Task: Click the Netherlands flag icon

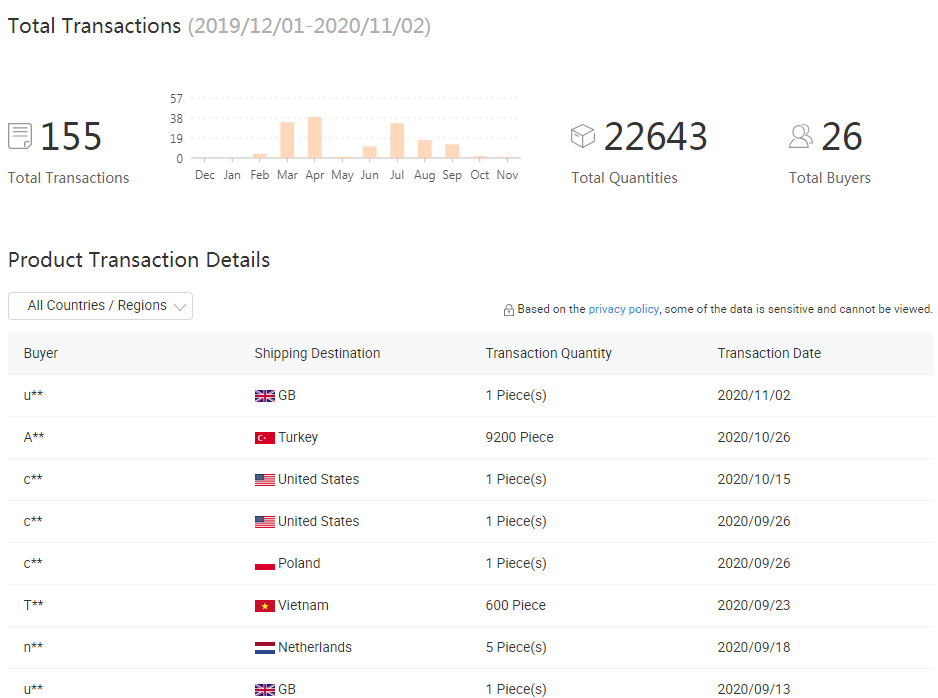Action: click(x=265, y=648)
